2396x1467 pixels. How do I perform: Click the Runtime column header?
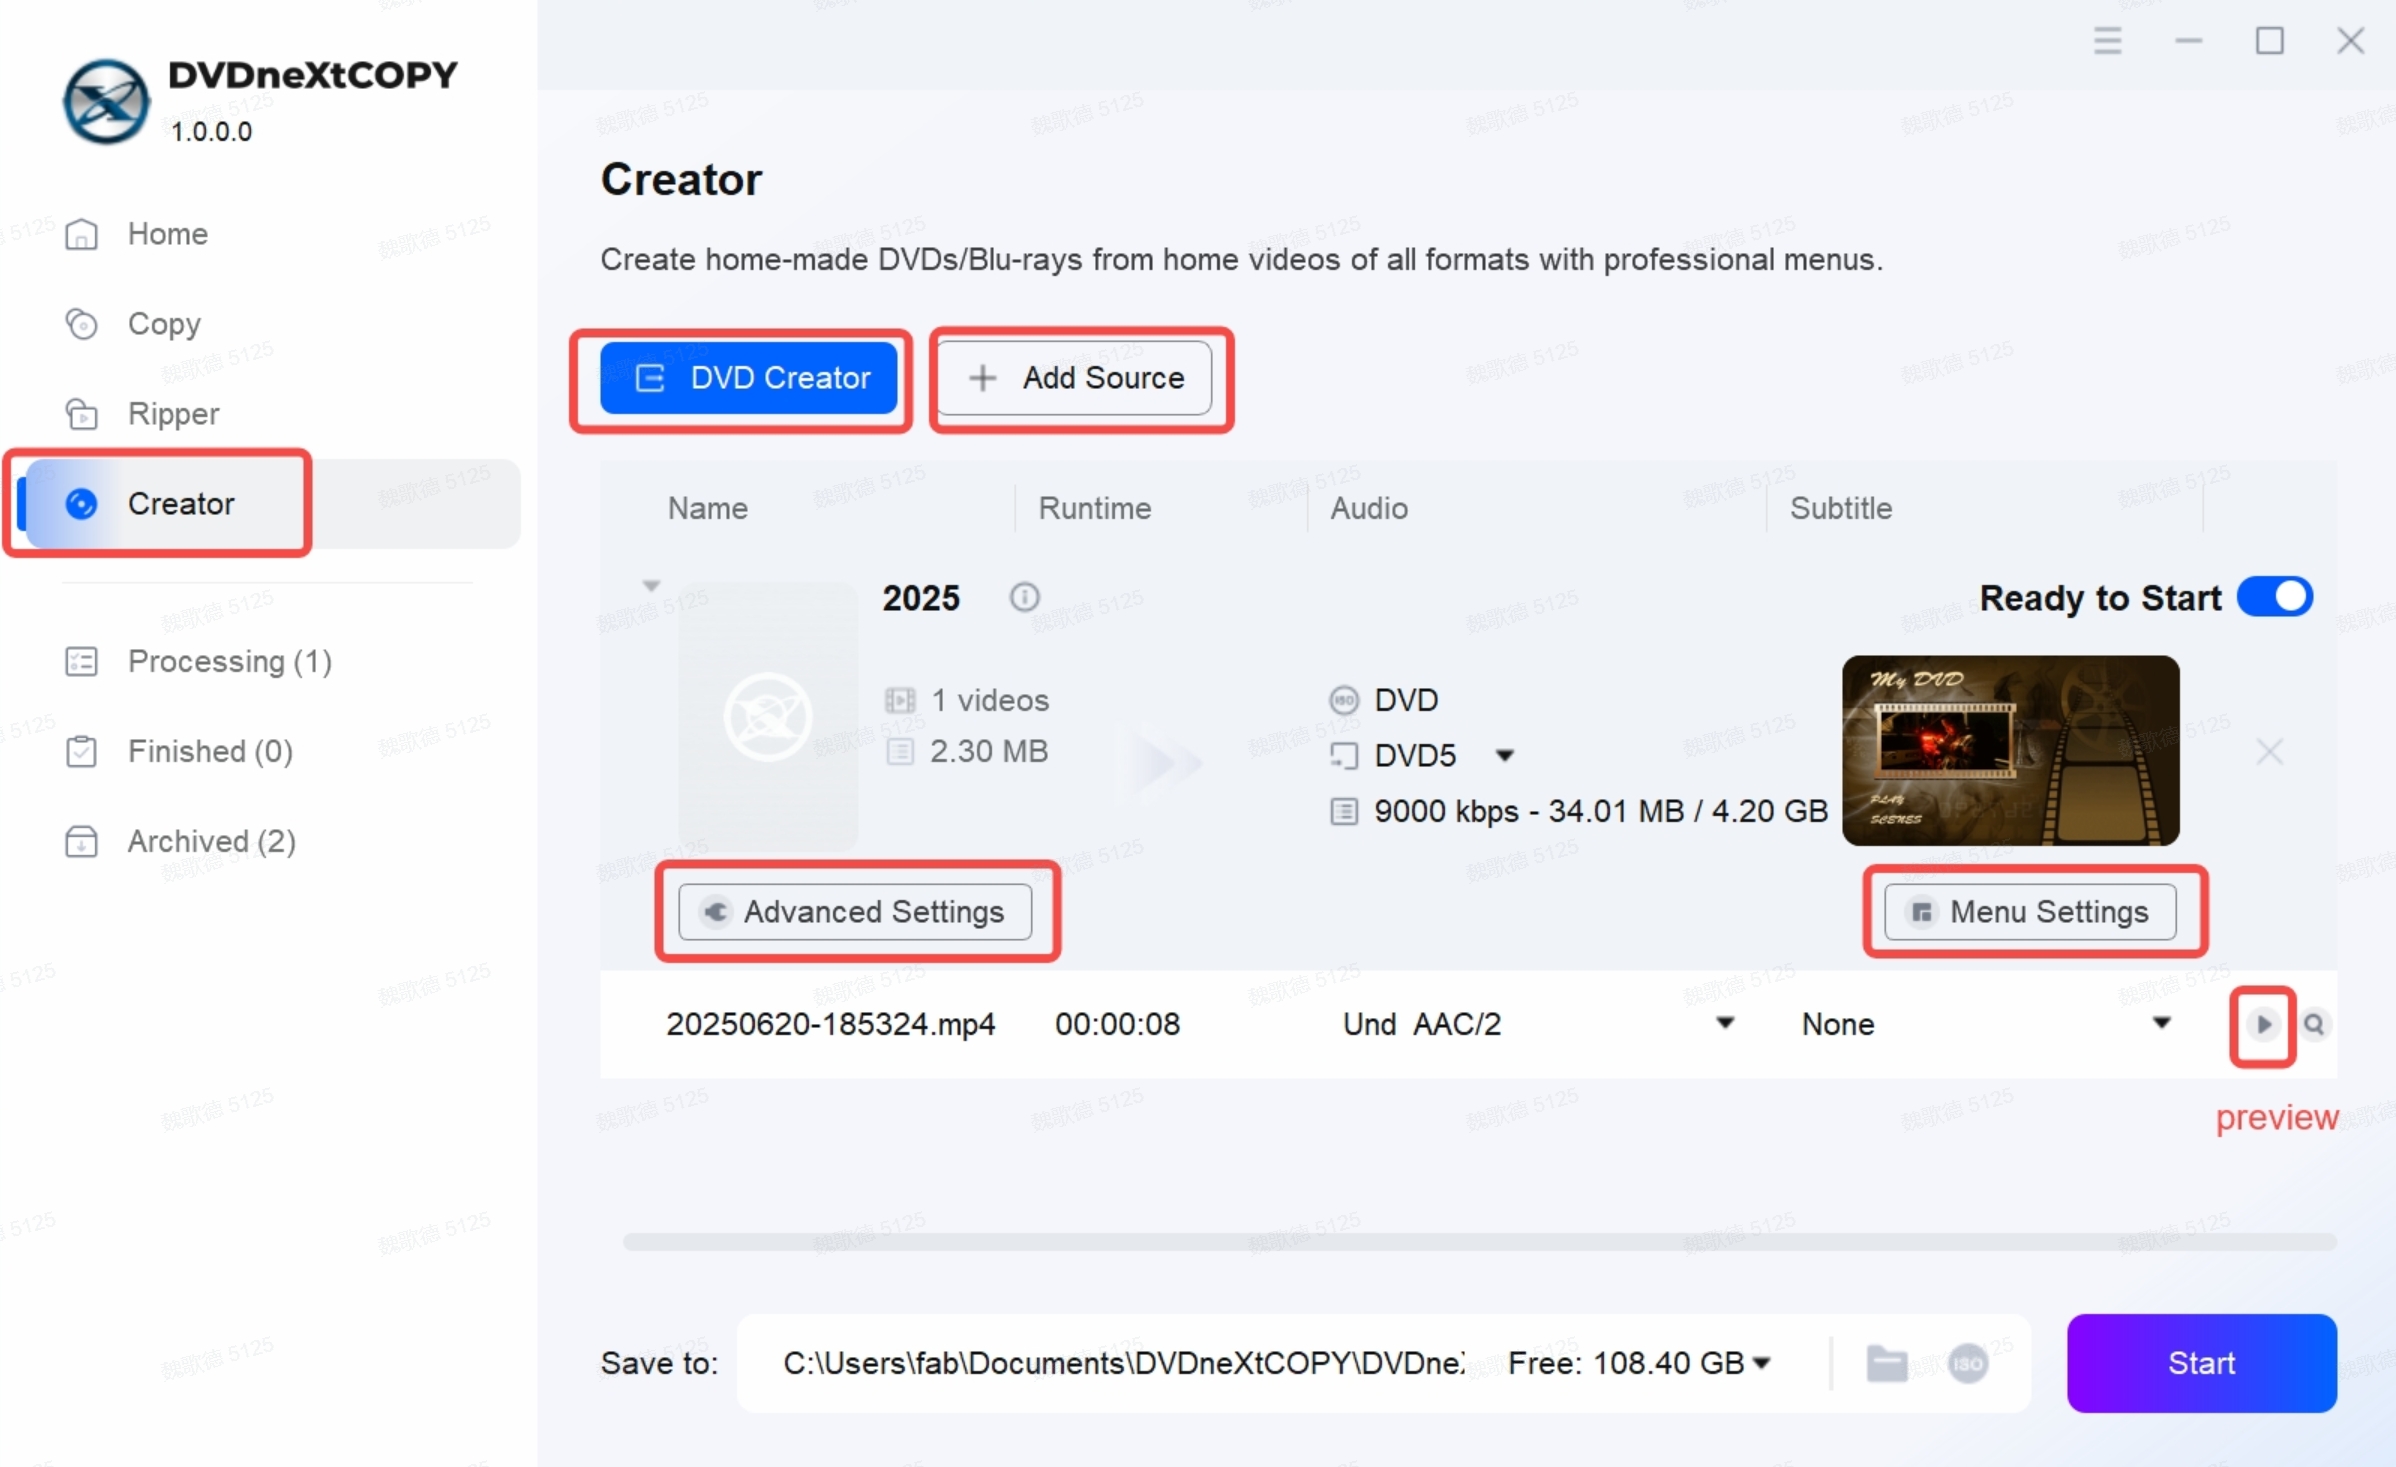1094,508
